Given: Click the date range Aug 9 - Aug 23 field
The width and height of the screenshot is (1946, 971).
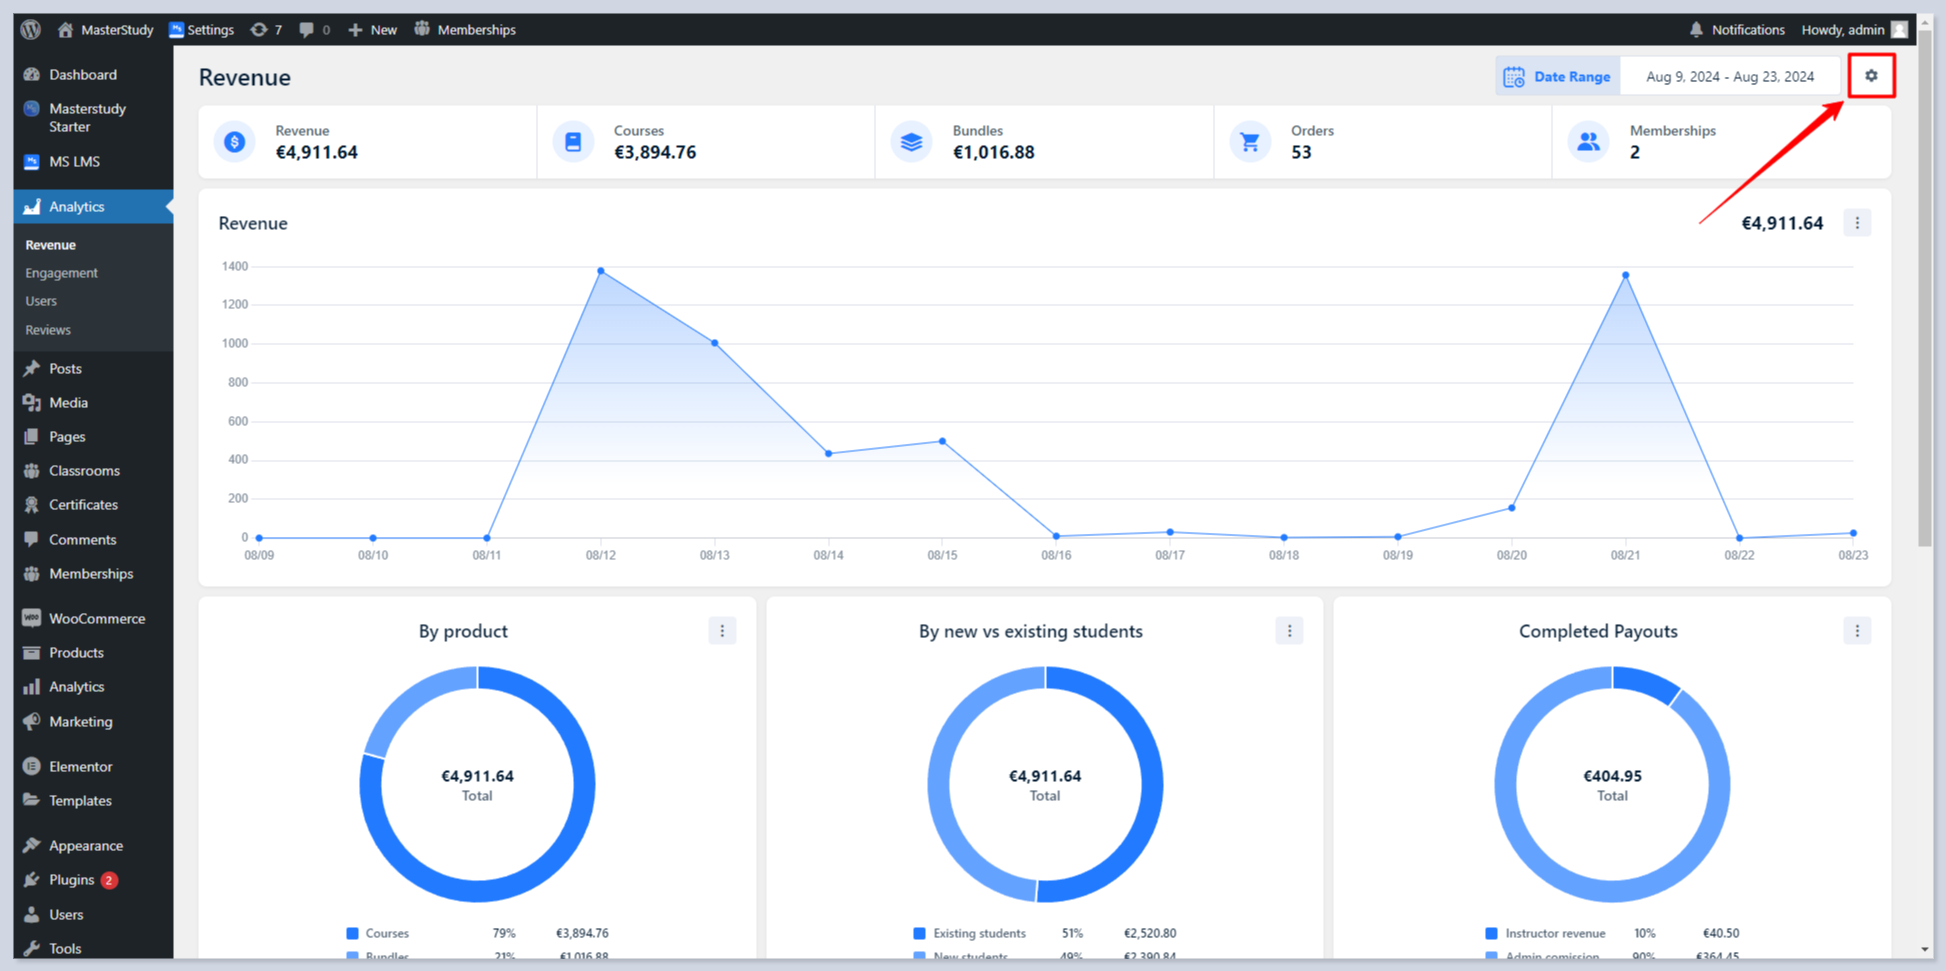Looking at the screenshot, I should (1729, 77).
